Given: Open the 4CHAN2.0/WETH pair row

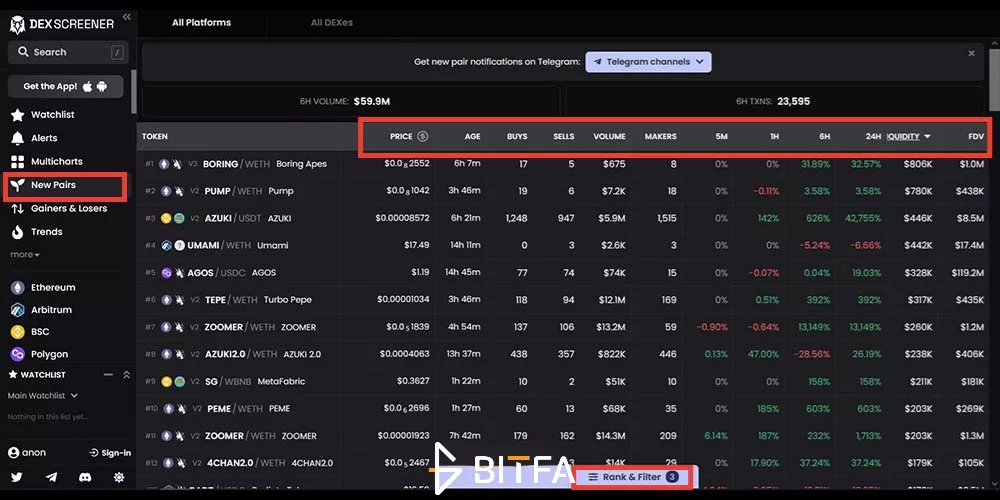Looking at the screenshot, I should (563, 463).
